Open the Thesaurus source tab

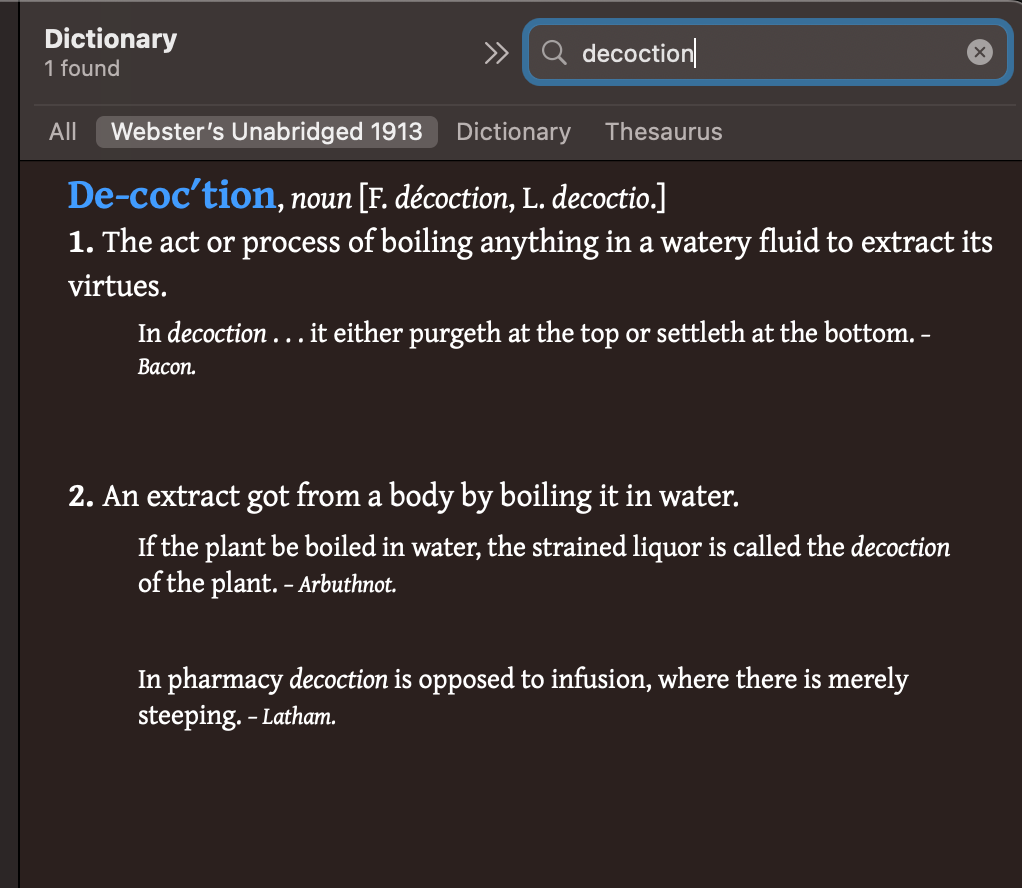(664, 132)
